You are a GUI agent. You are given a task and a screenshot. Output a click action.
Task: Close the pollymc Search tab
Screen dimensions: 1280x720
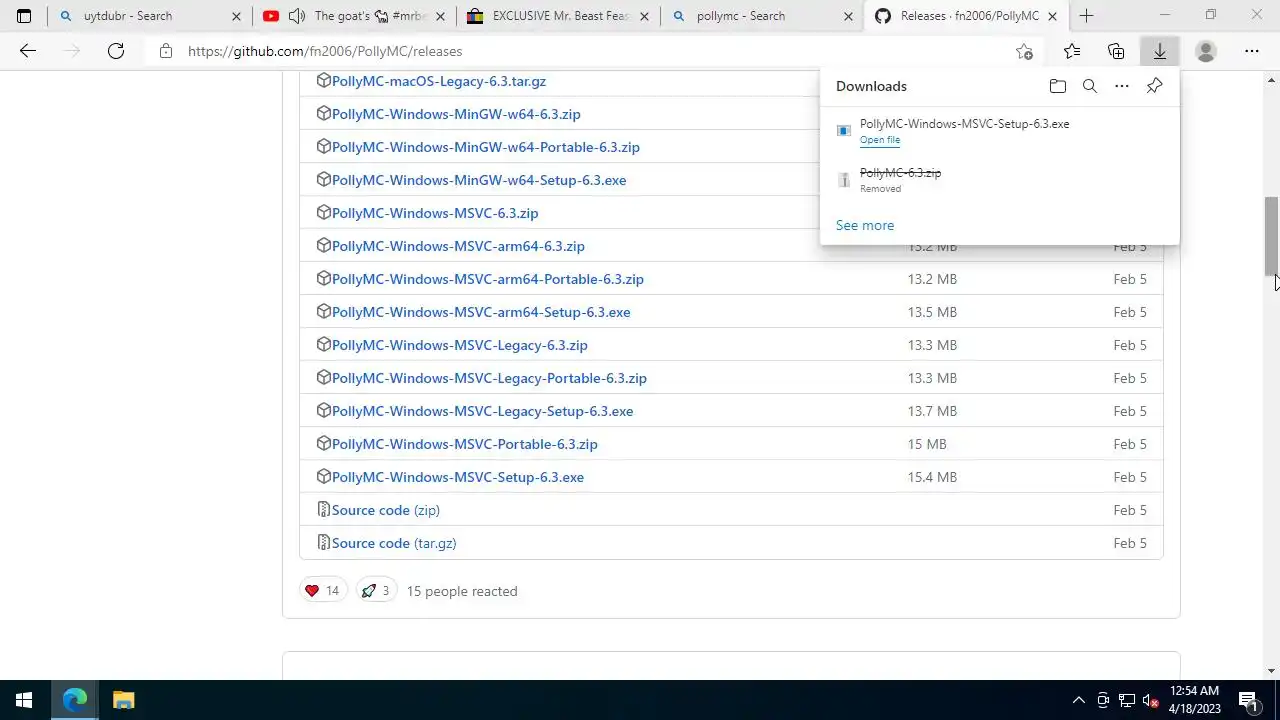[x=848, y=16]
